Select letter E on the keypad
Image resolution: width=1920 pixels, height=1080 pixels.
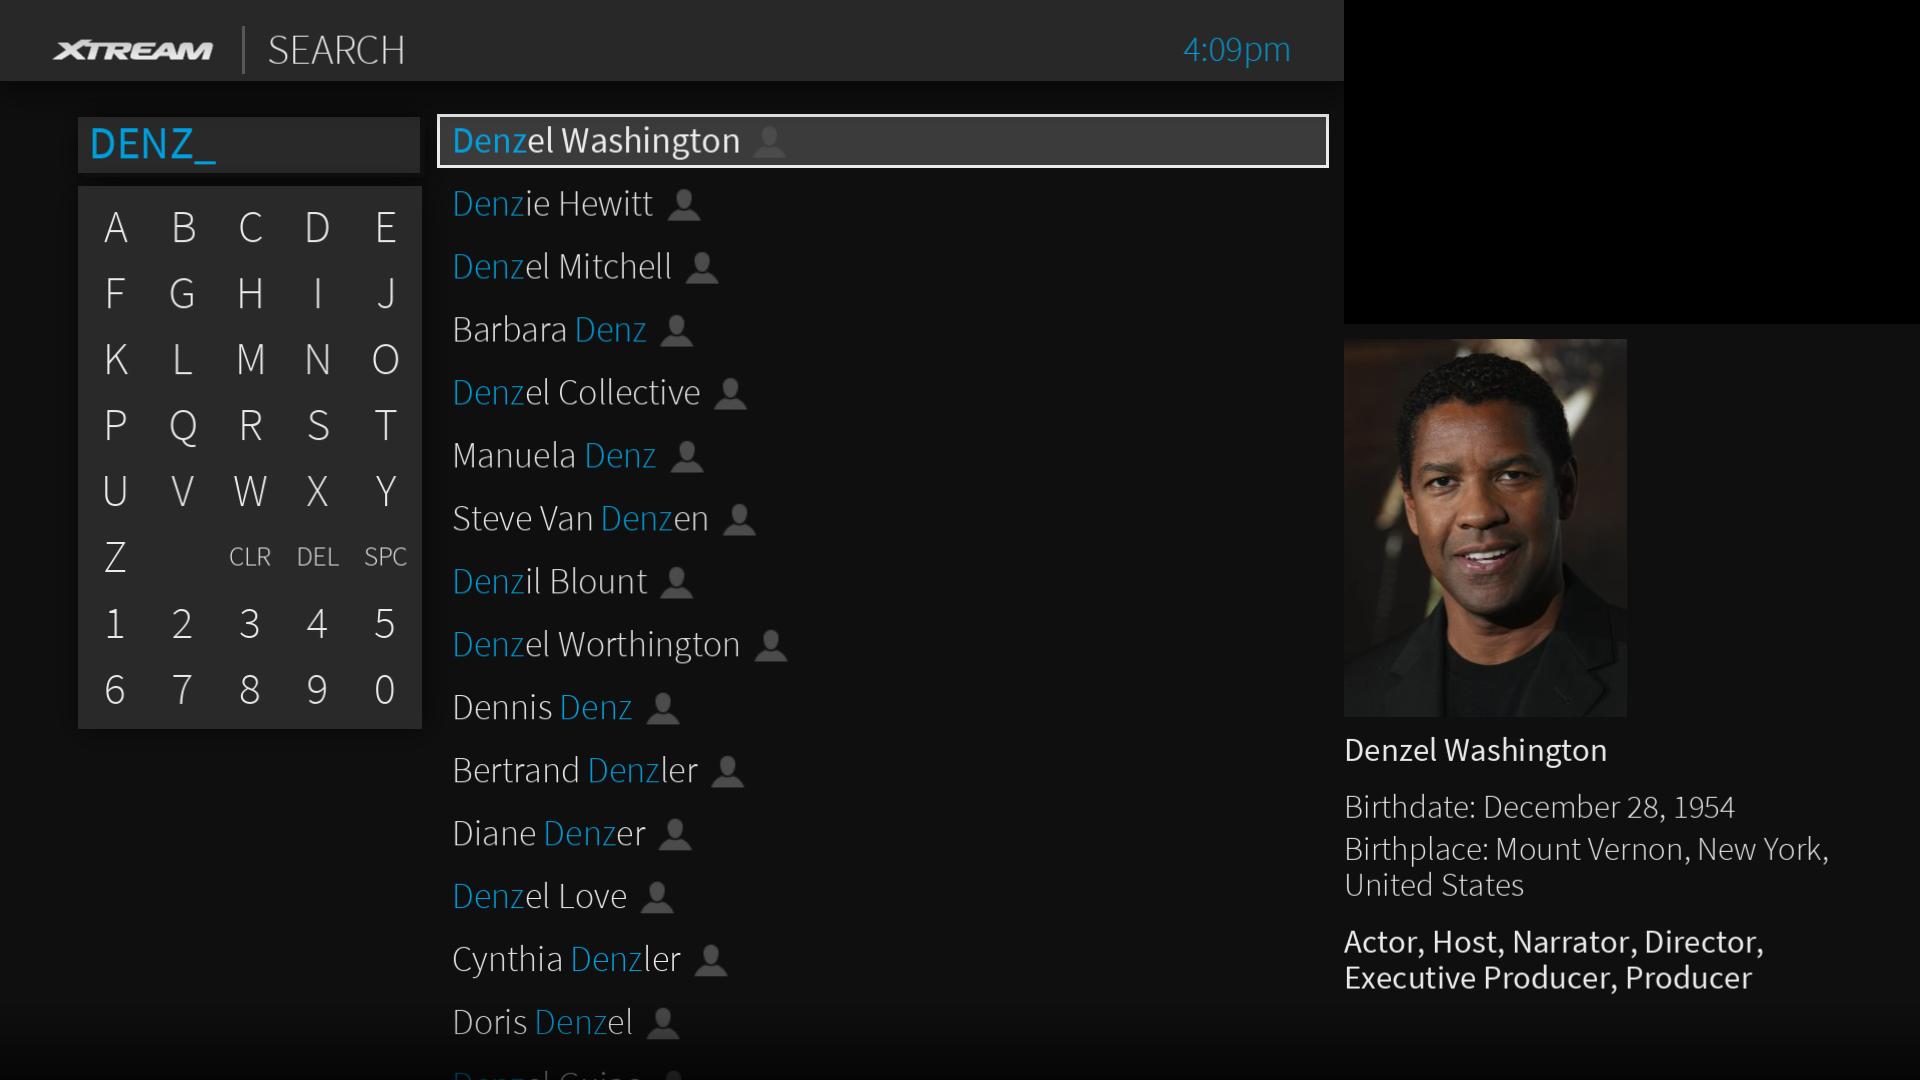pyautogui.click(x=385, y=228)
